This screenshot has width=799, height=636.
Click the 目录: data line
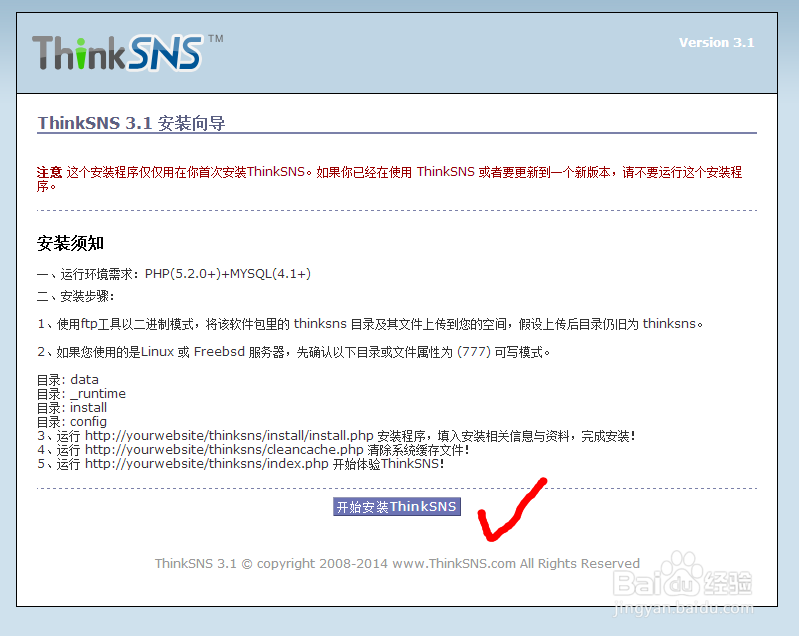68,380
